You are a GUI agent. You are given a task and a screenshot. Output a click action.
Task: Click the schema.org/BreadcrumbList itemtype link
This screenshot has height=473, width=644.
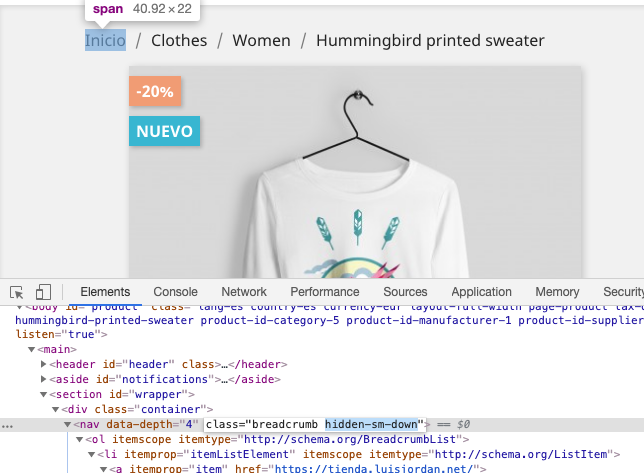(x=350, y=439)
